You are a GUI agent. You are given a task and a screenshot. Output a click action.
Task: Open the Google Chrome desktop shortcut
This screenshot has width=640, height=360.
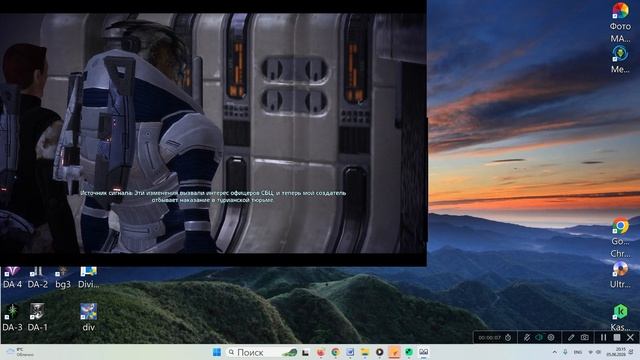[620, 238]
